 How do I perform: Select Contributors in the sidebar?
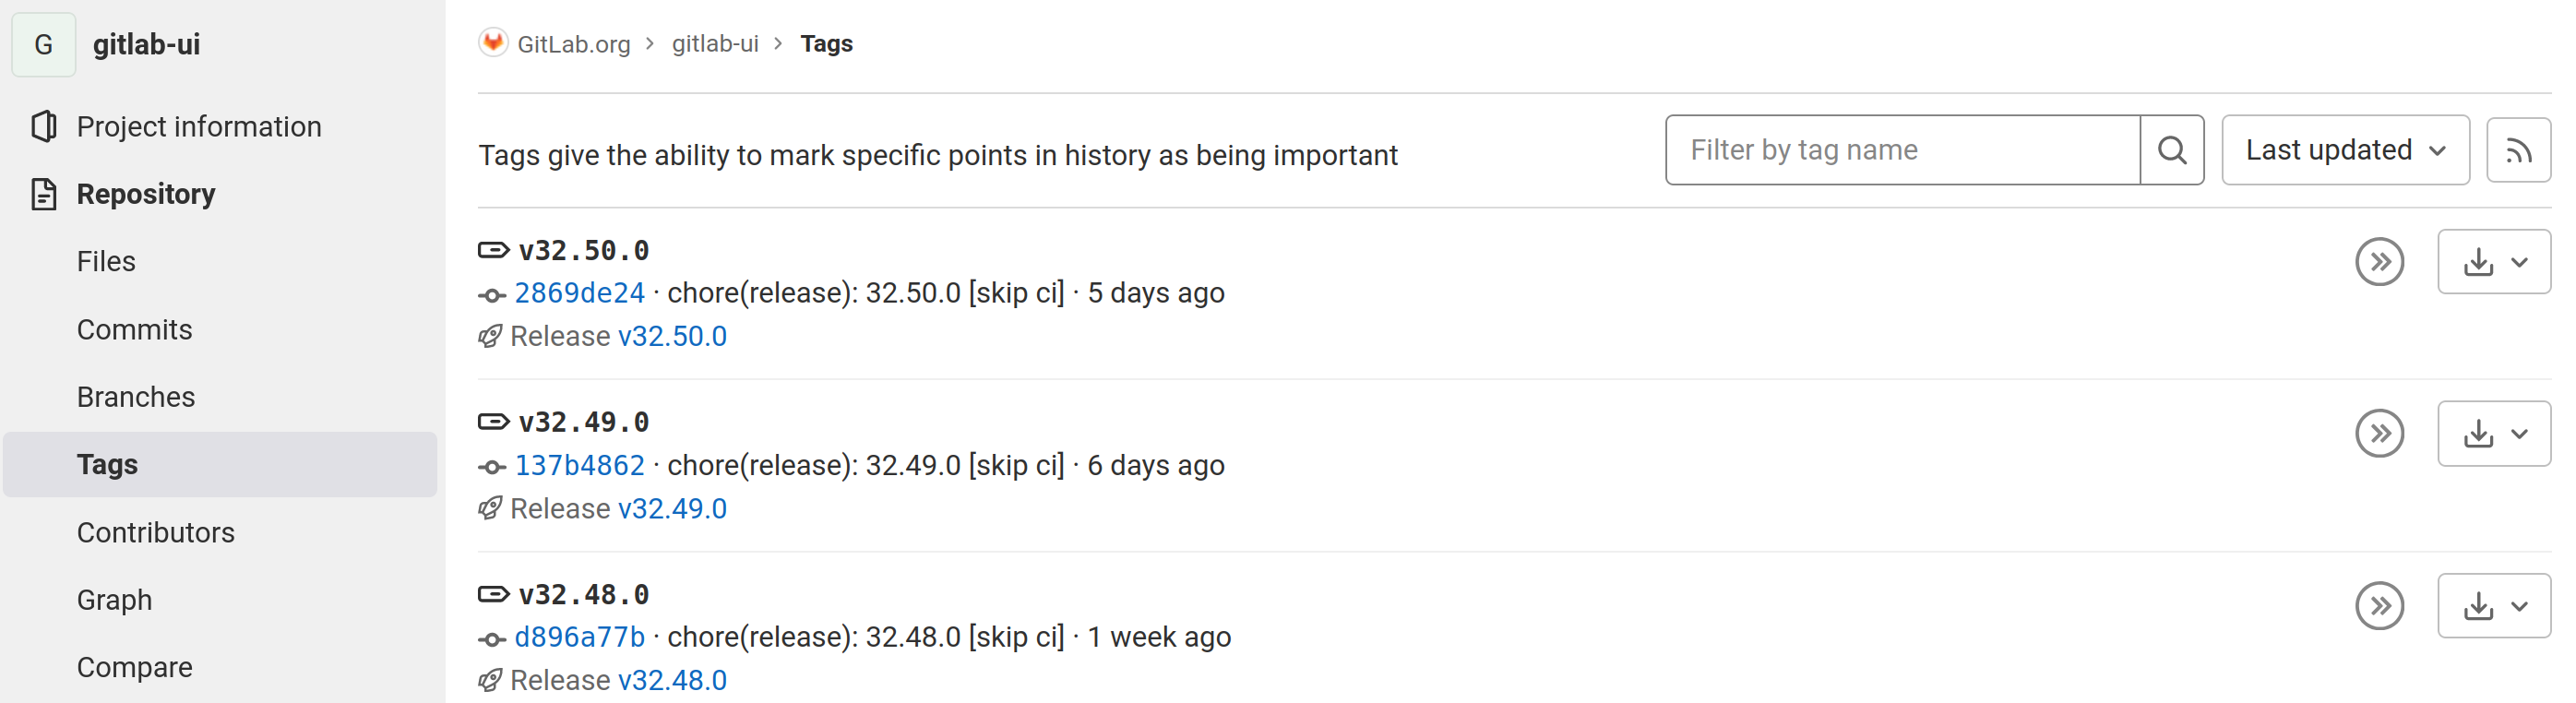pyautogui.click(x=156, y=533)
